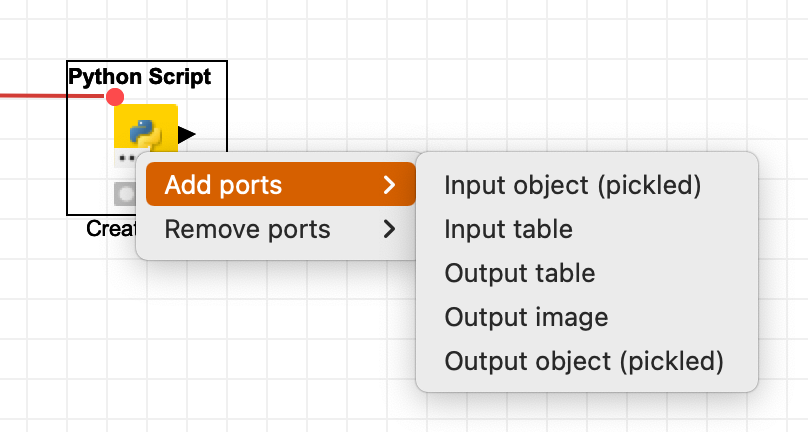Click the node's black selection border

(67, 155)
